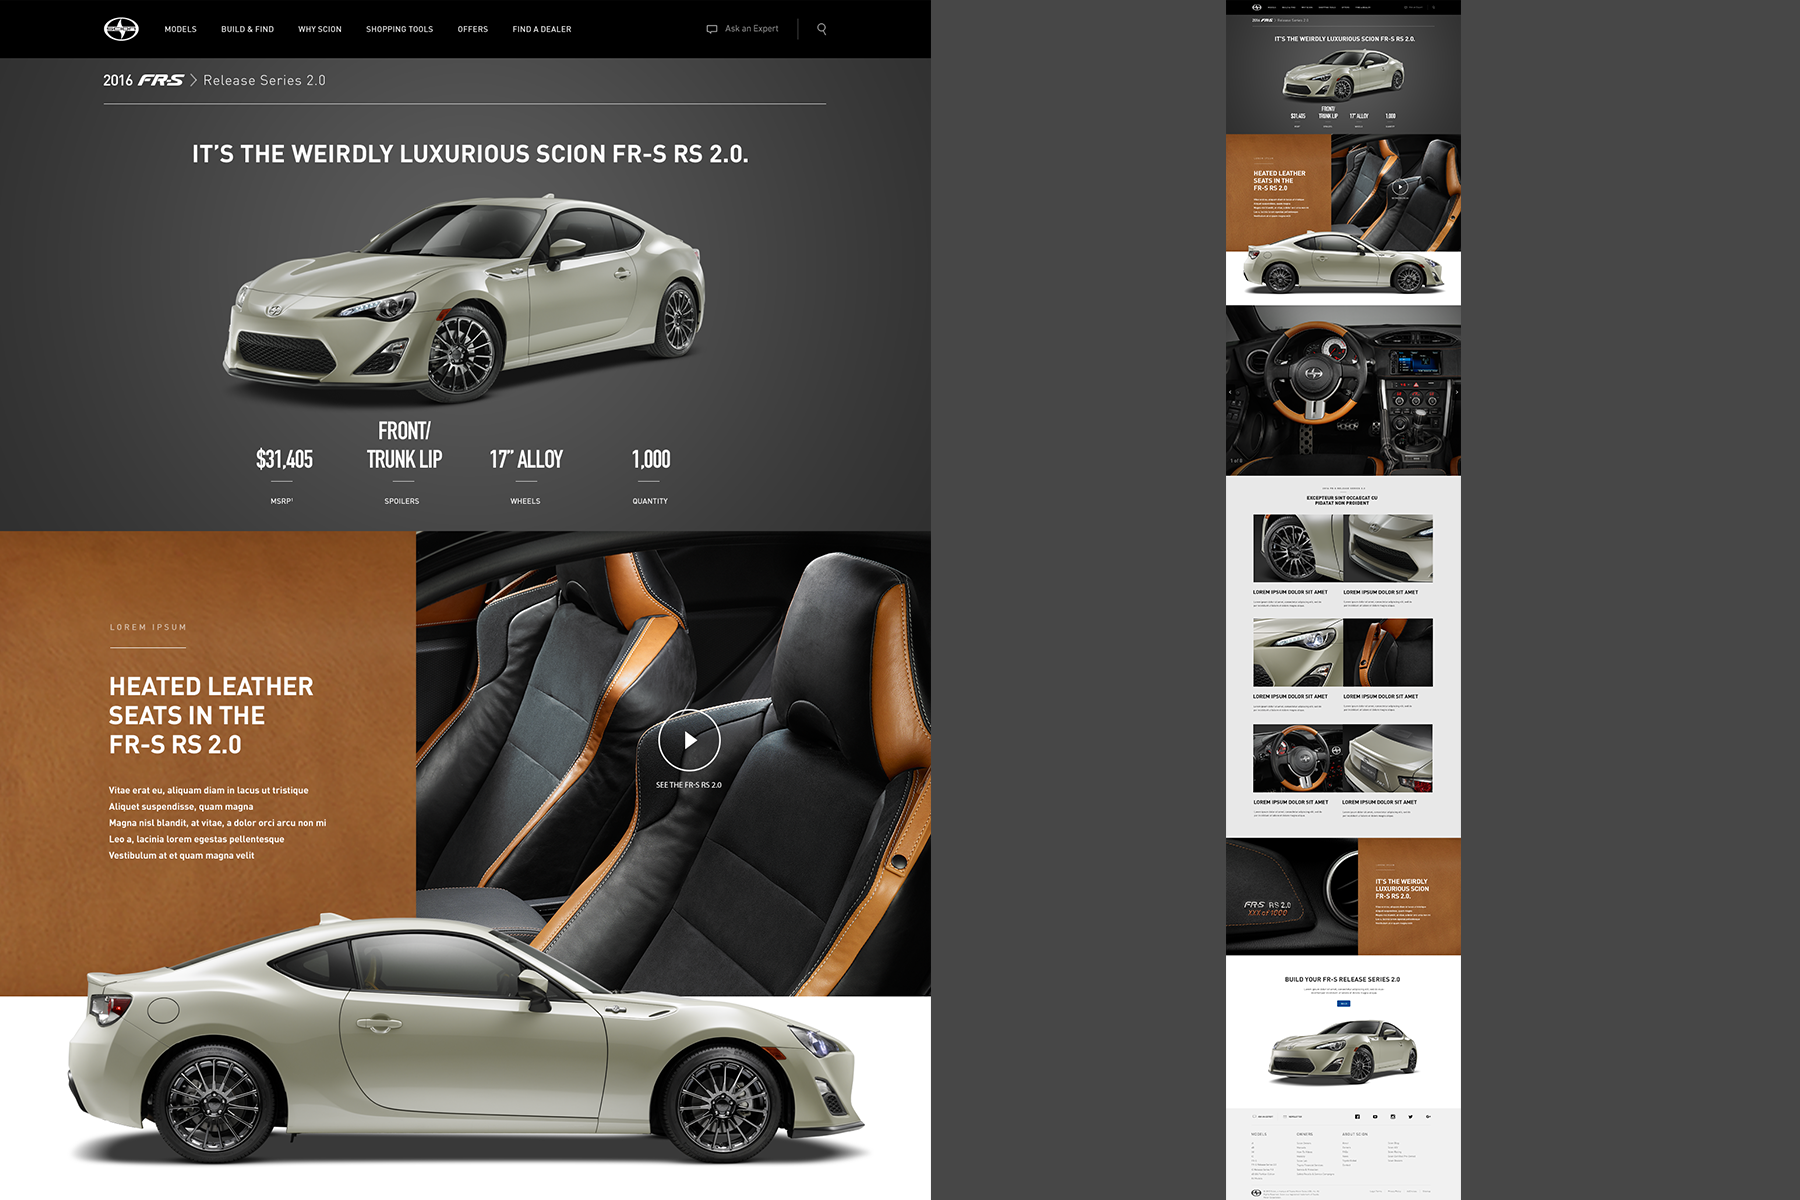
Task: Click the OWNERS footer heading in the preview
Action: tap(1305, 1134)
